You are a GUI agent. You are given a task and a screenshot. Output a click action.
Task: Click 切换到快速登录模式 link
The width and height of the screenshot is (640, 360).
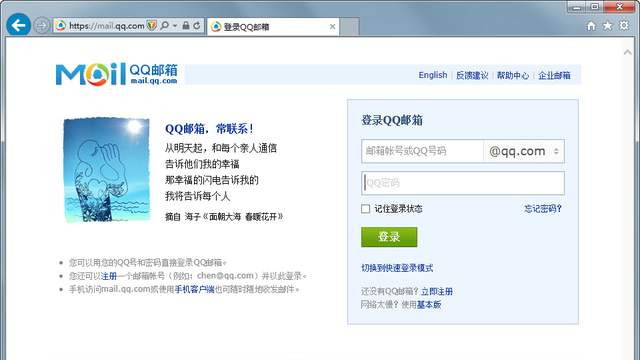397,268
